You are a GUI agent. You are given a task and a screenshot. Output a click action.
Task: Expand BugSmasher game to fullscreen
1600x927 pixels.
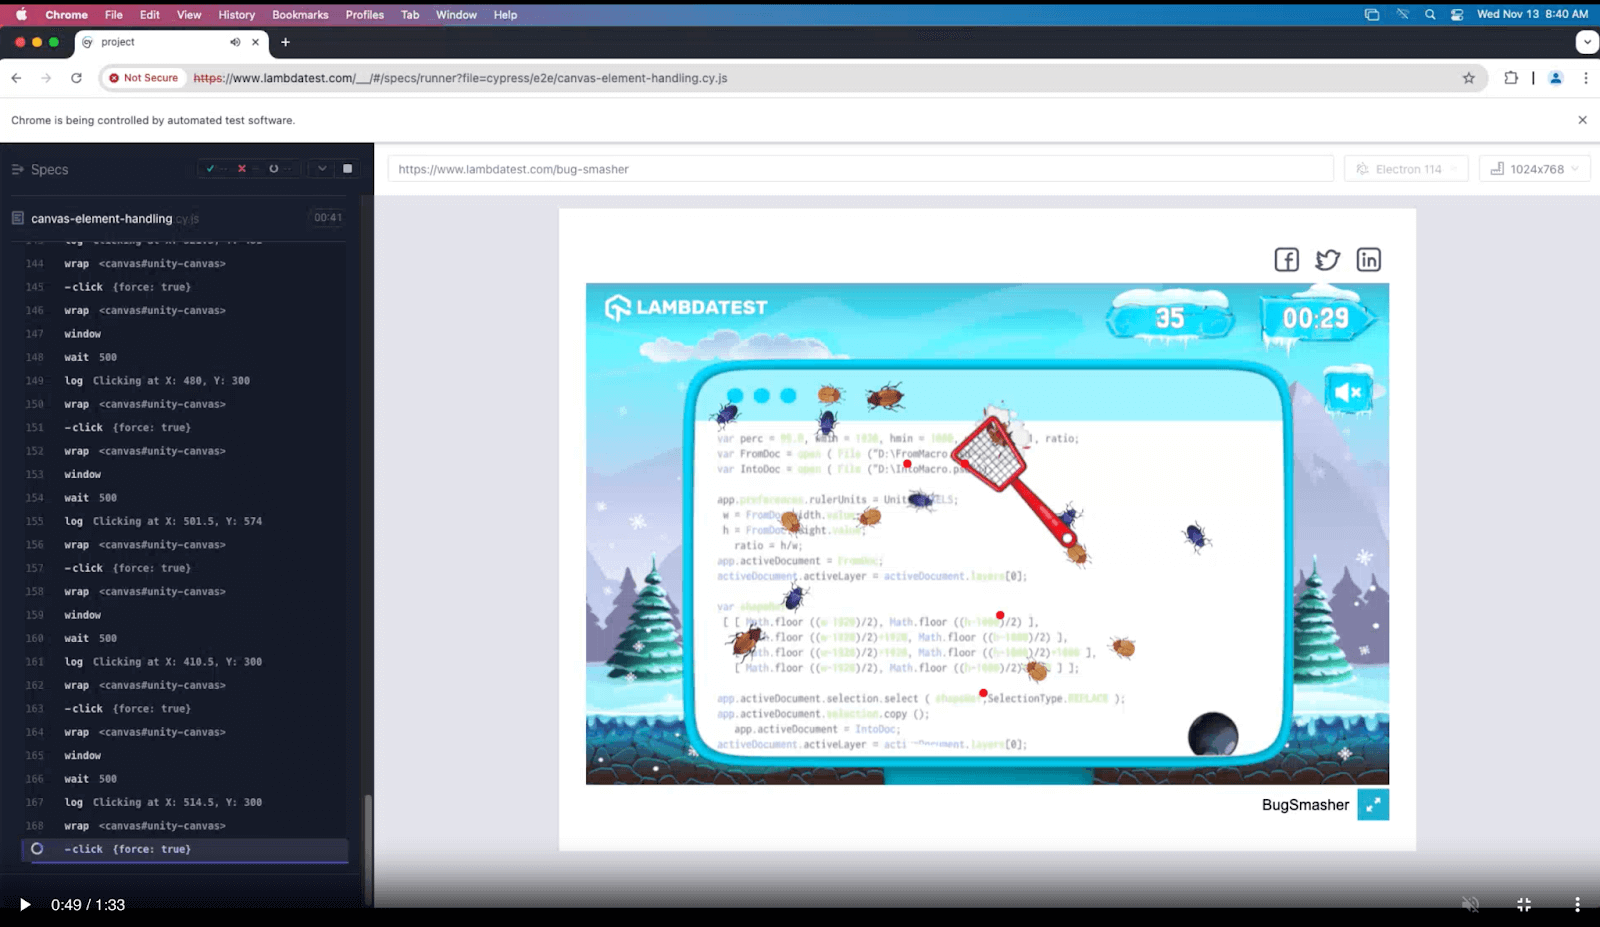coord(1373,805)
